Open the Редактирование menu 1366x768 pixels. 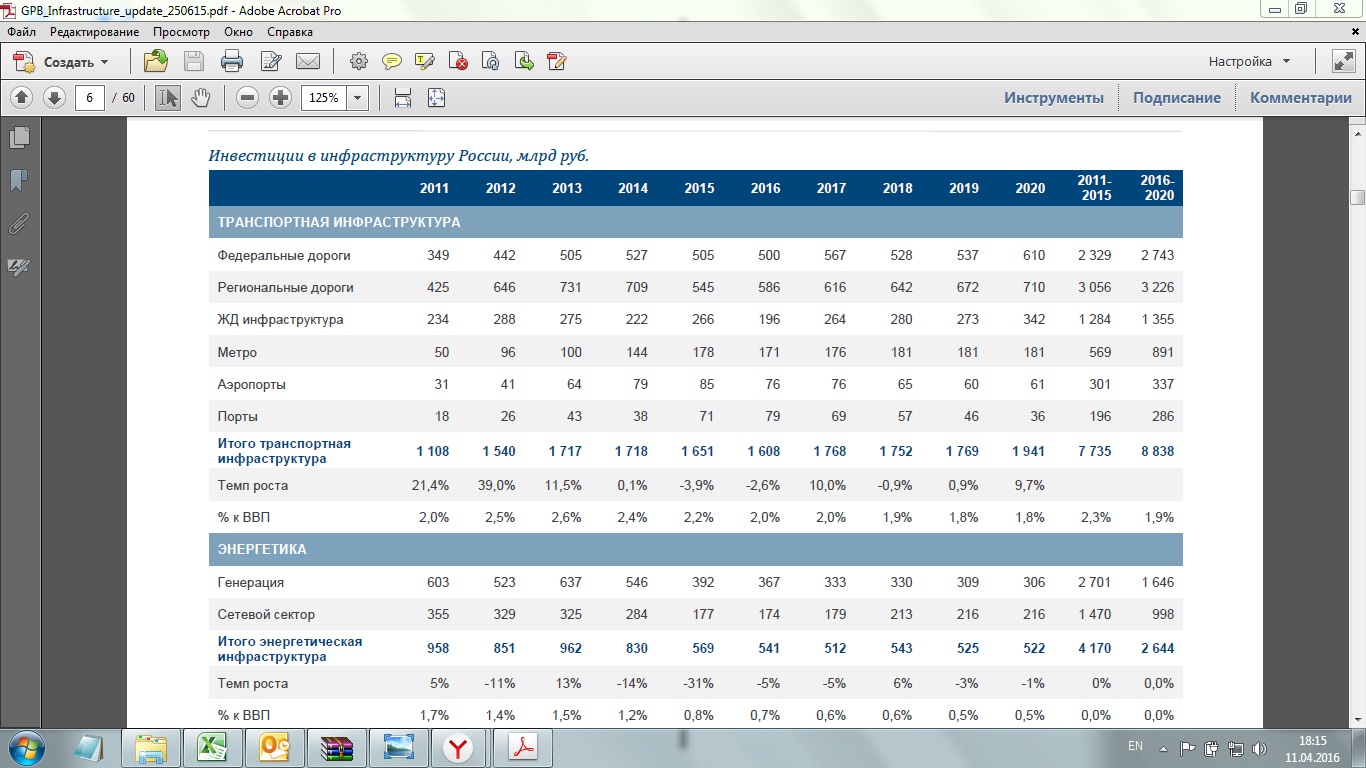(x=95, y=32)
